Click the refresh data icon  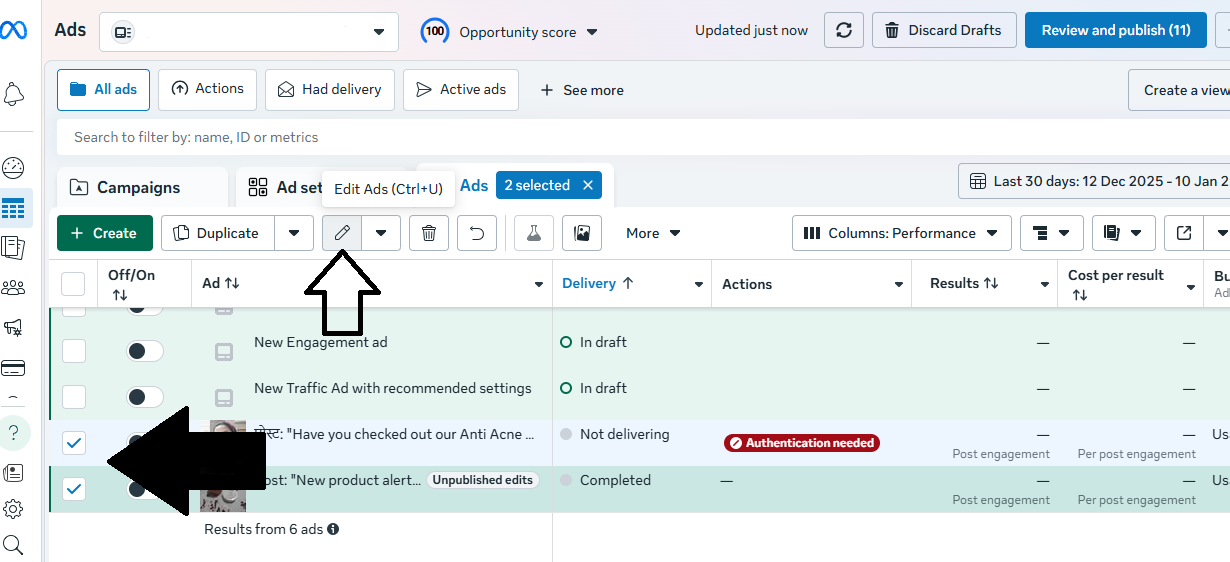coord(844,30)
